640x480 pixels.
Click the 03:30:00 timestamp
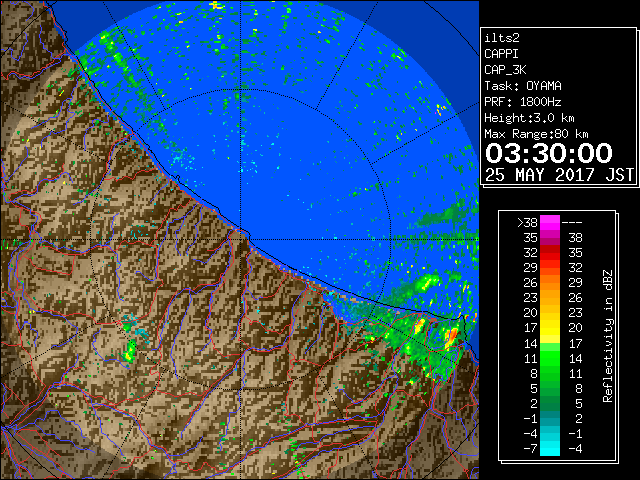pos(549,153)
